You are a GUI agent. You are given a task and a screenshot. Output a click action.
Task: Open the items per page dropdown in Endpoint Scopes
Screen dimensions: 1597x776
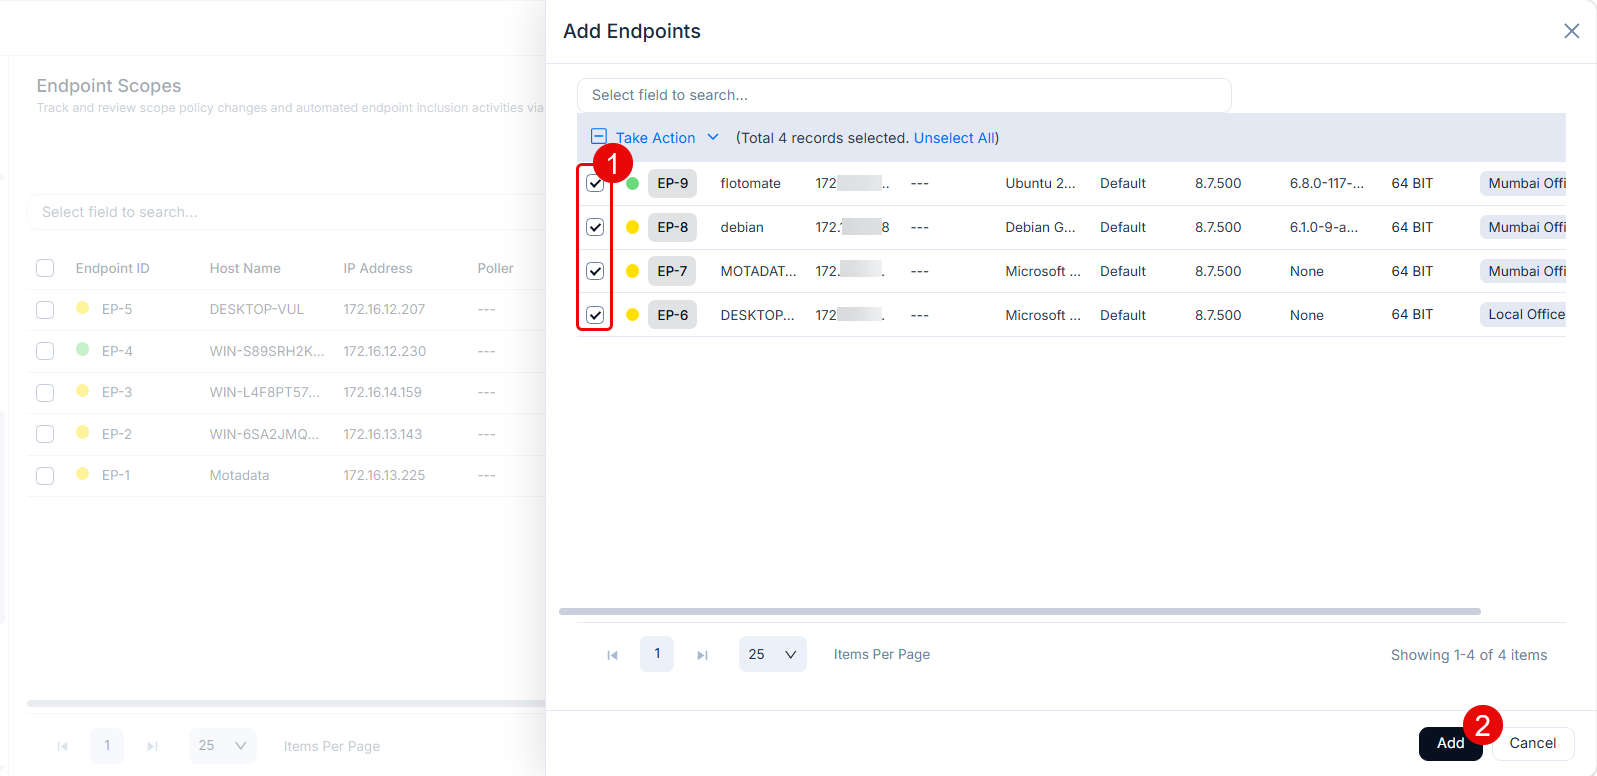click(x=223, y=746)
